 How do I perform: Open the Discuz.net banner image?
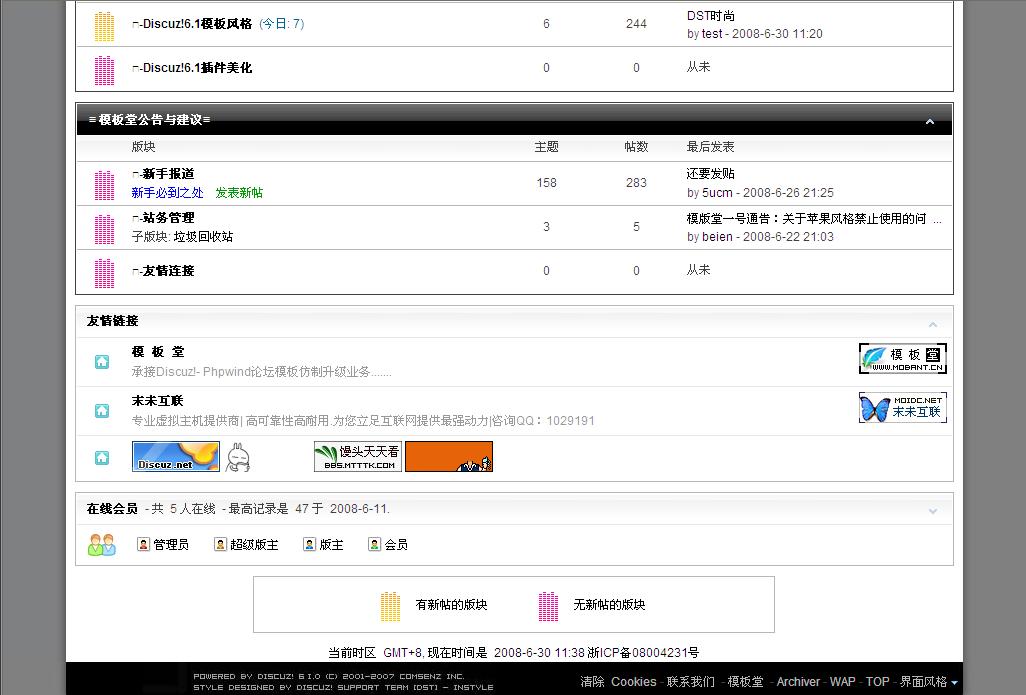(x=175, y=456)
